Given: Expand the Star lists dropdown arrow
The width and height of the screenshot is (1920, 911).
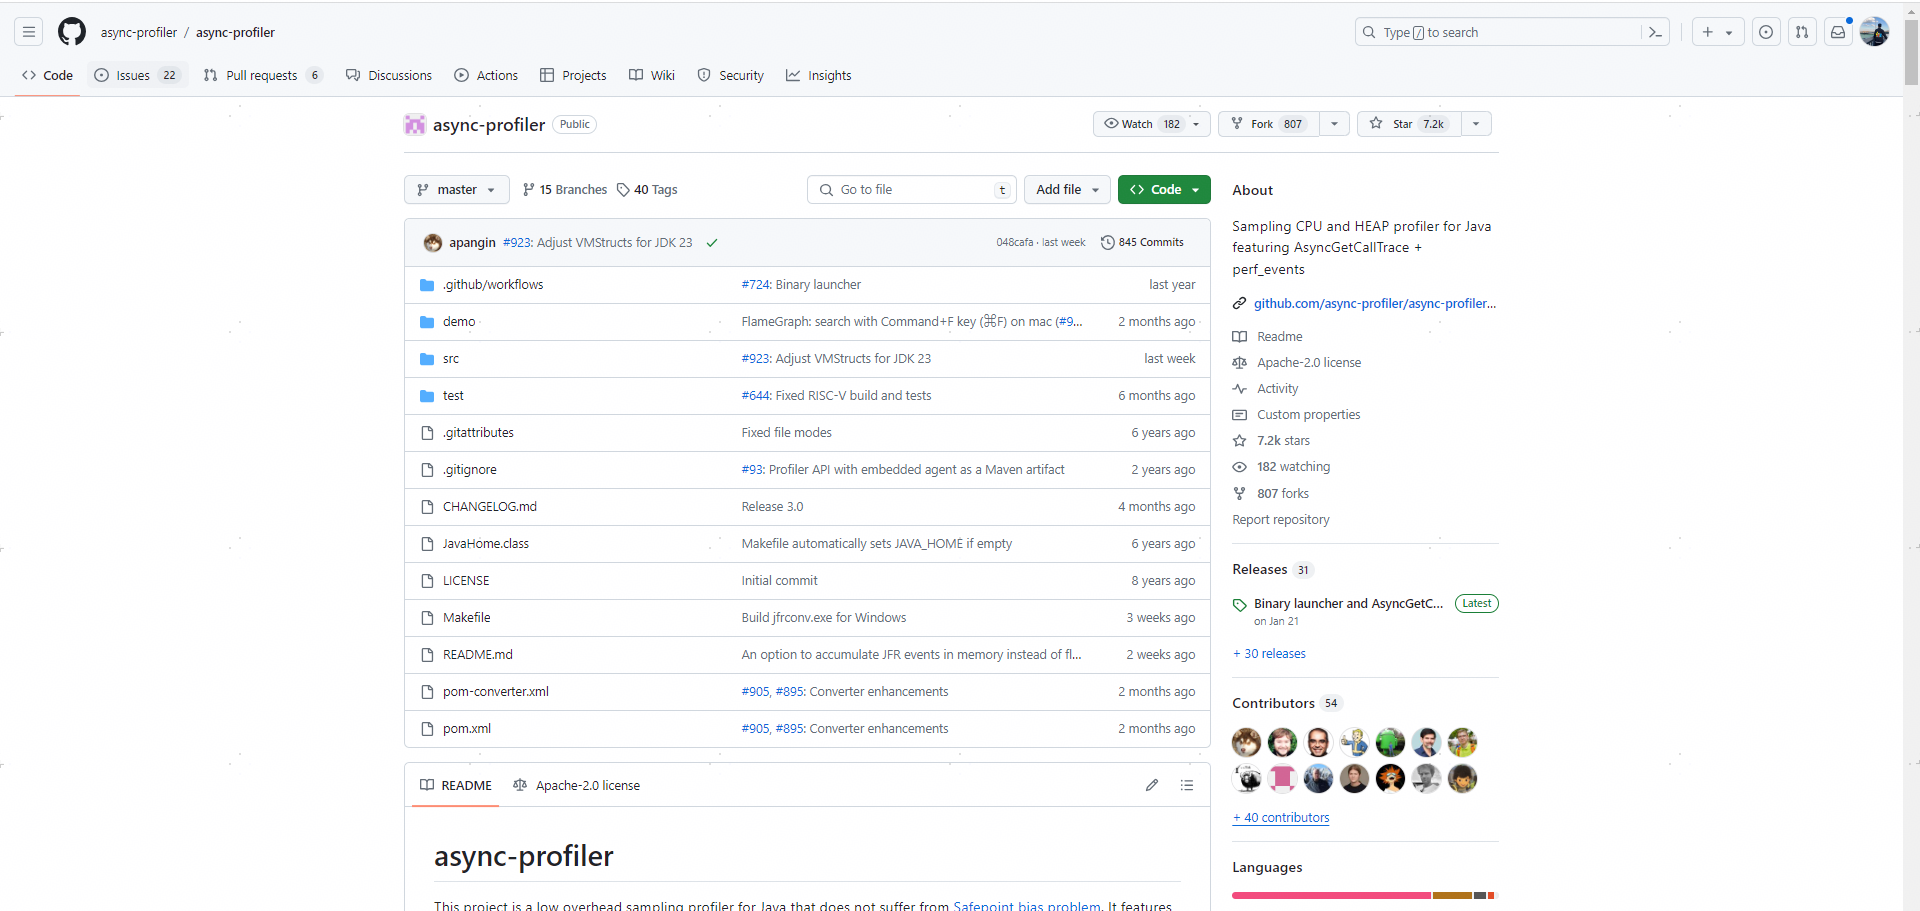Looking at the screenshot, I should pos(1477,124).
